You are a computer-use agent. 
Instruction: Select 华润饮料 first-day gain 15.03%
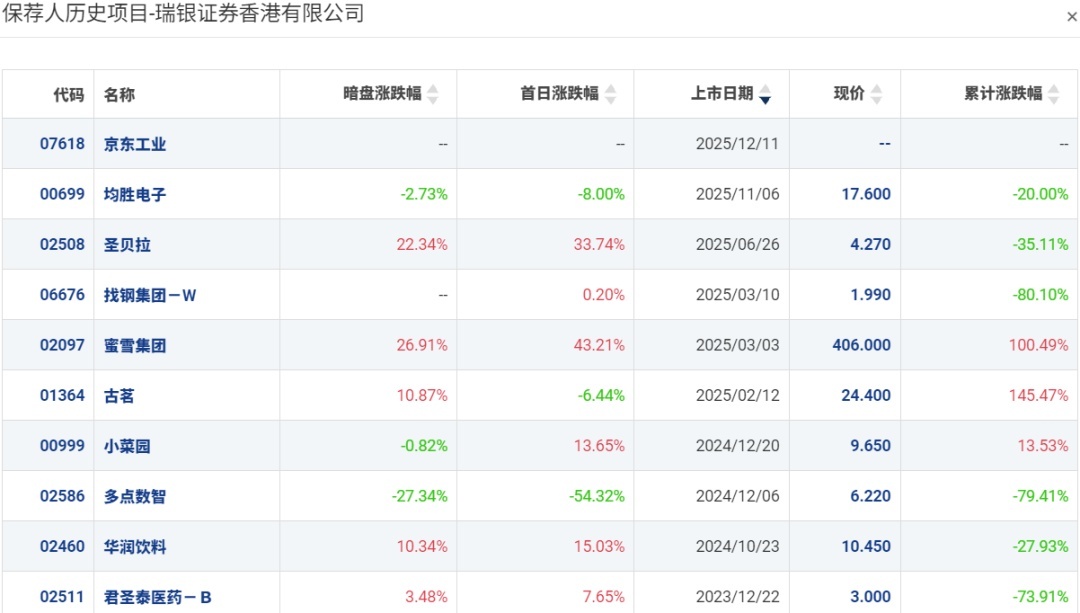click(x=599, y=546)
